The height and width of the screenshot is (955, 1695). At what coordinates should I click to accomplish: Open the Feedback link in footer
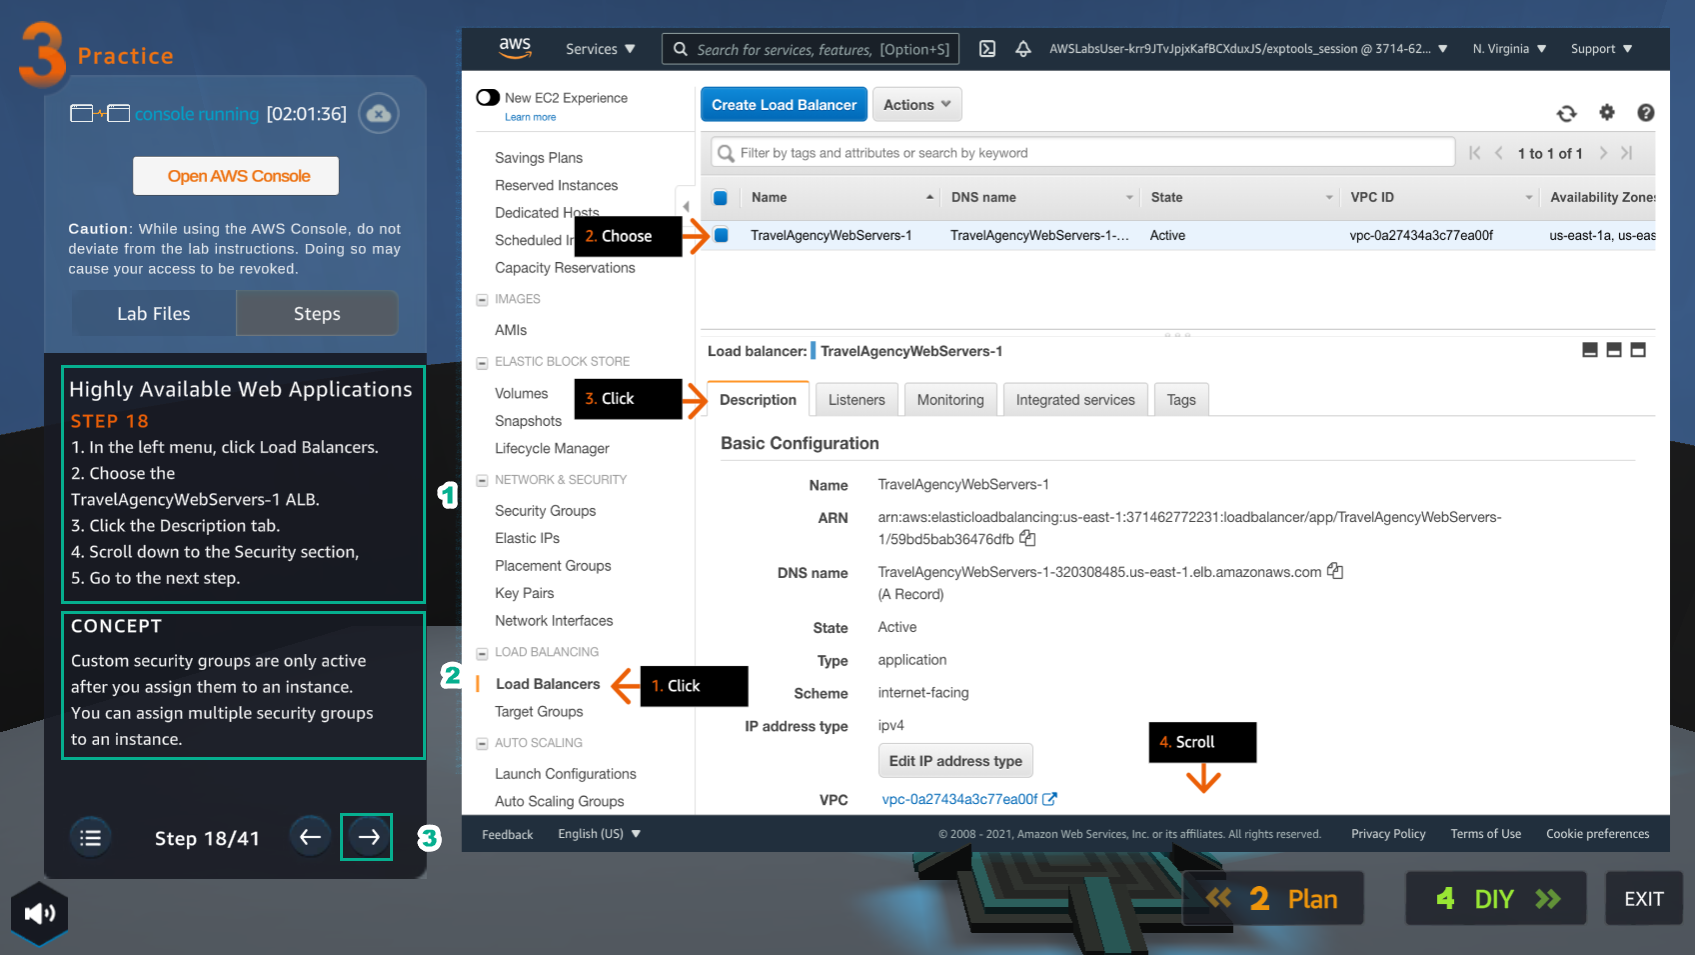(507, 834)
